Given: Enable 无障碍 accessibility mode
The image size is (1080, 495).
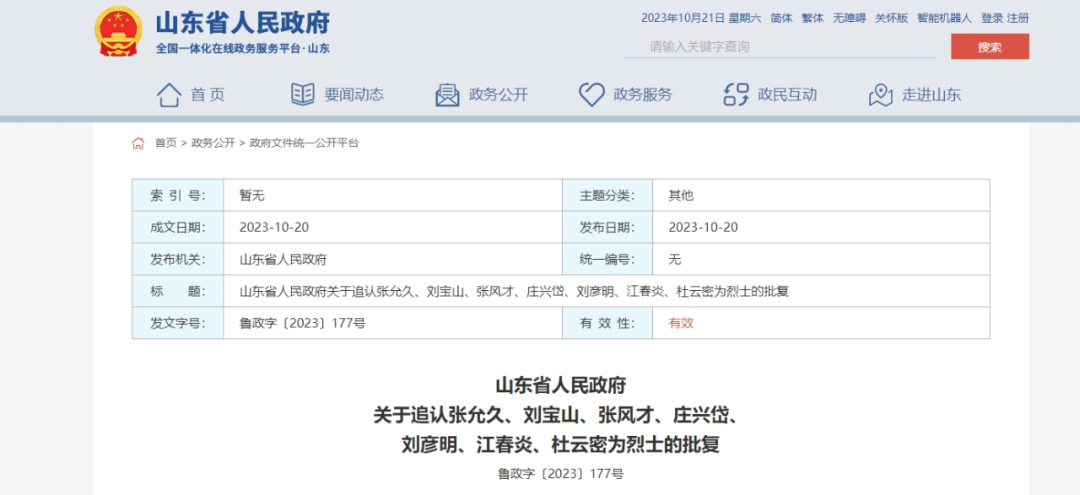Looking at the screenshot, I should click(848, 18).
